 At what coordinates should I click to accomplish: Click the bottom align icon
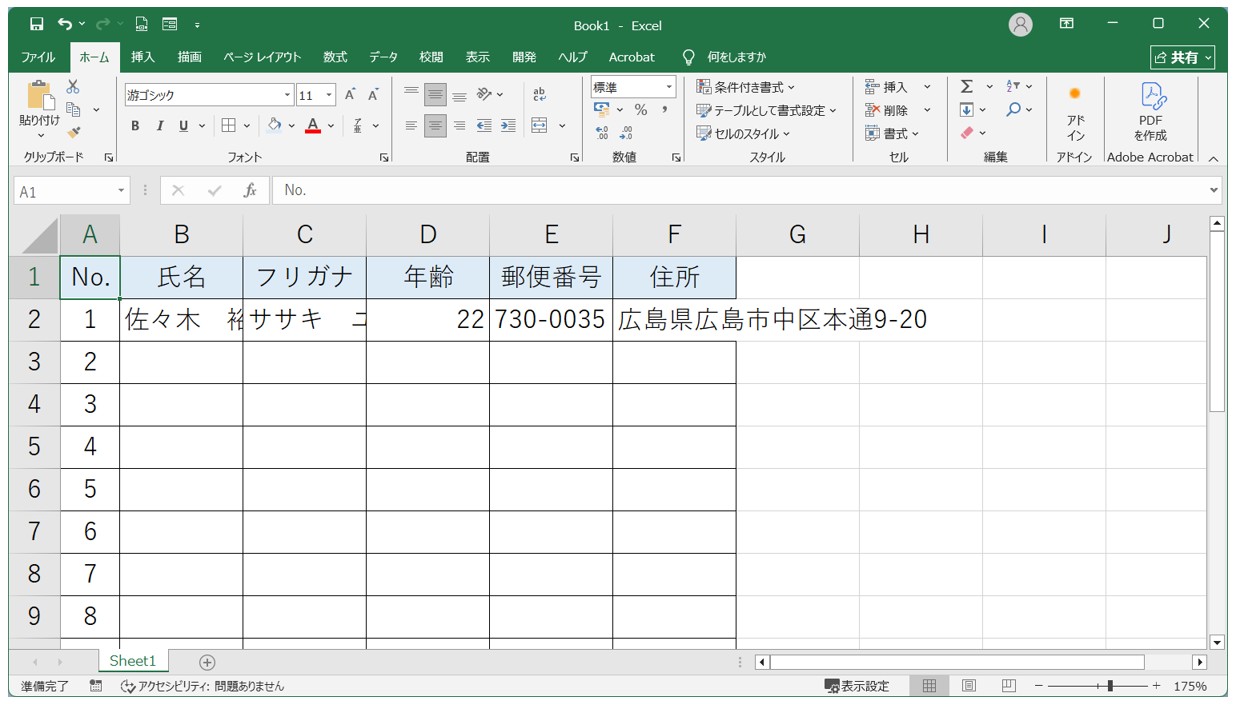coord(459,95)
